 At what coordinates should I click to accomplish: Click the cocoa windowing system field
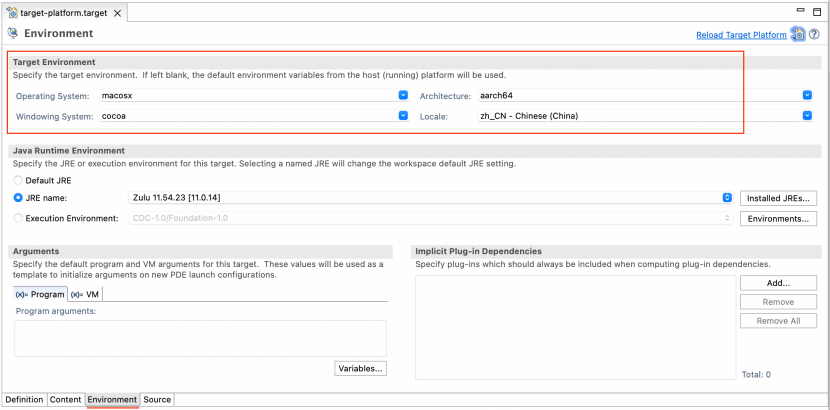[x=254, y=116]
